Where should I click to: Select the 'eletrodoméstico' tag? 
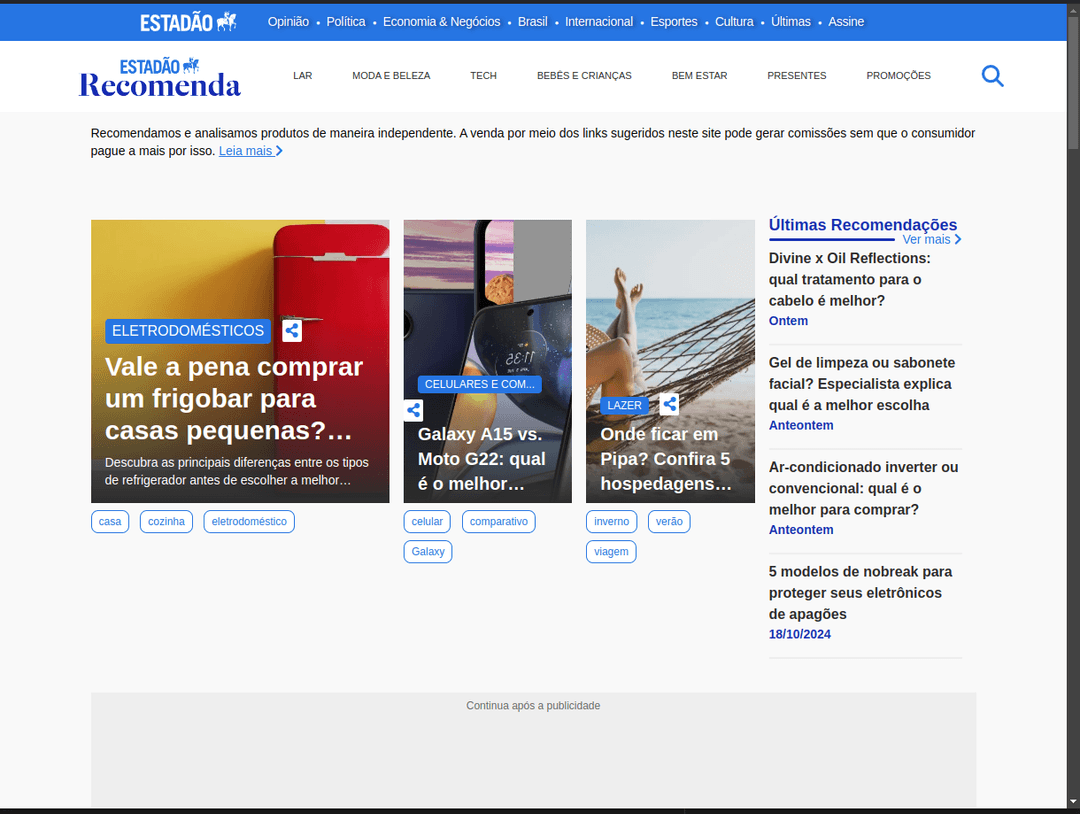point(249,522)
